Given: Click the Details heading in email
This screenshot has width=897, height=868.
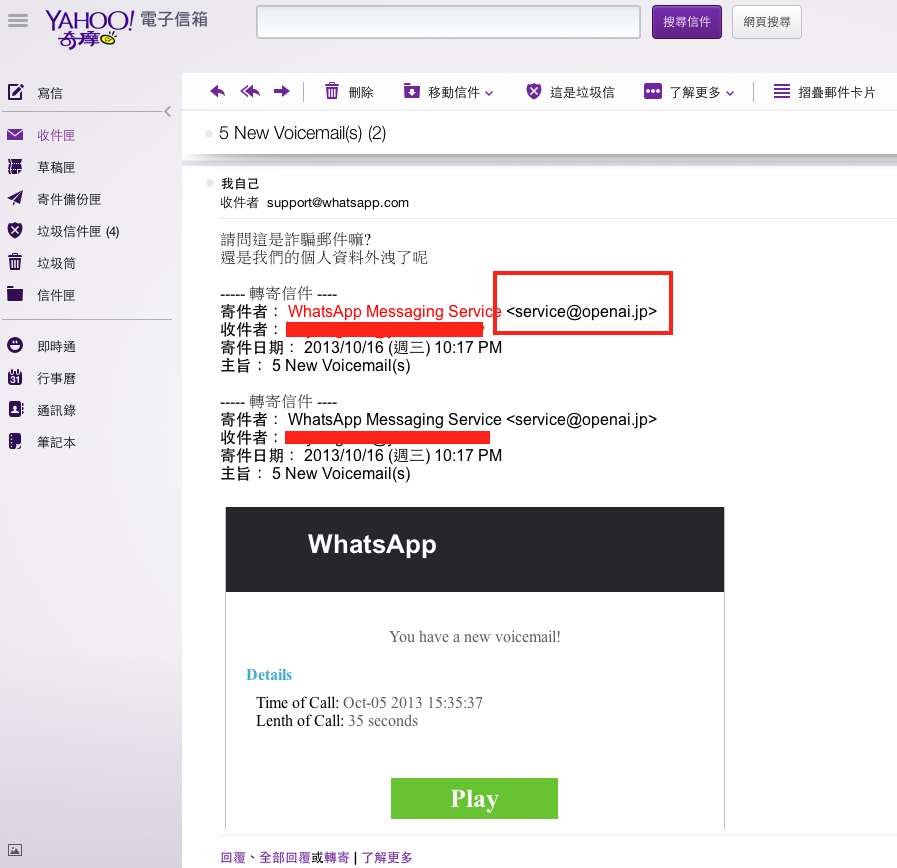Looking at the screenshot, I should pyautogui.click(x=269, y=675).
